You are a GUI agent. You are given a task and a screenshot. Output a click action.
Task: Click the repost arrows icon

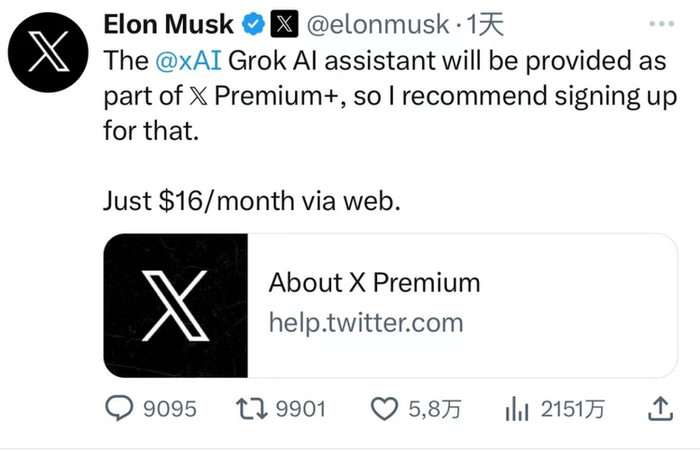click(x=253, y=409)
